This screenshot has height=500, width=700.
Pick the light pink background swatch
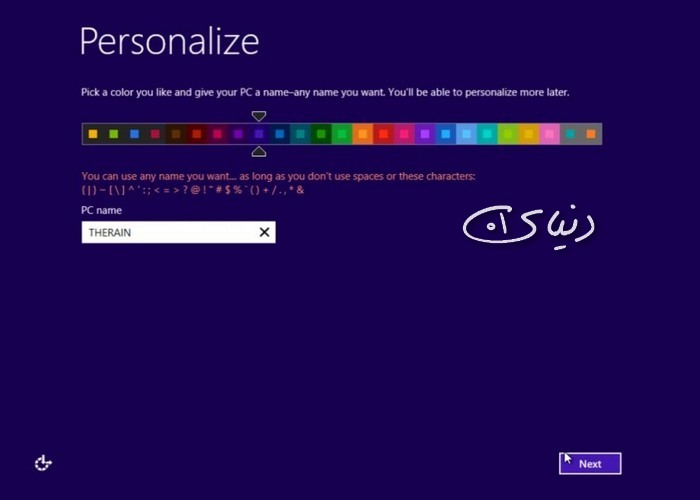550,134
